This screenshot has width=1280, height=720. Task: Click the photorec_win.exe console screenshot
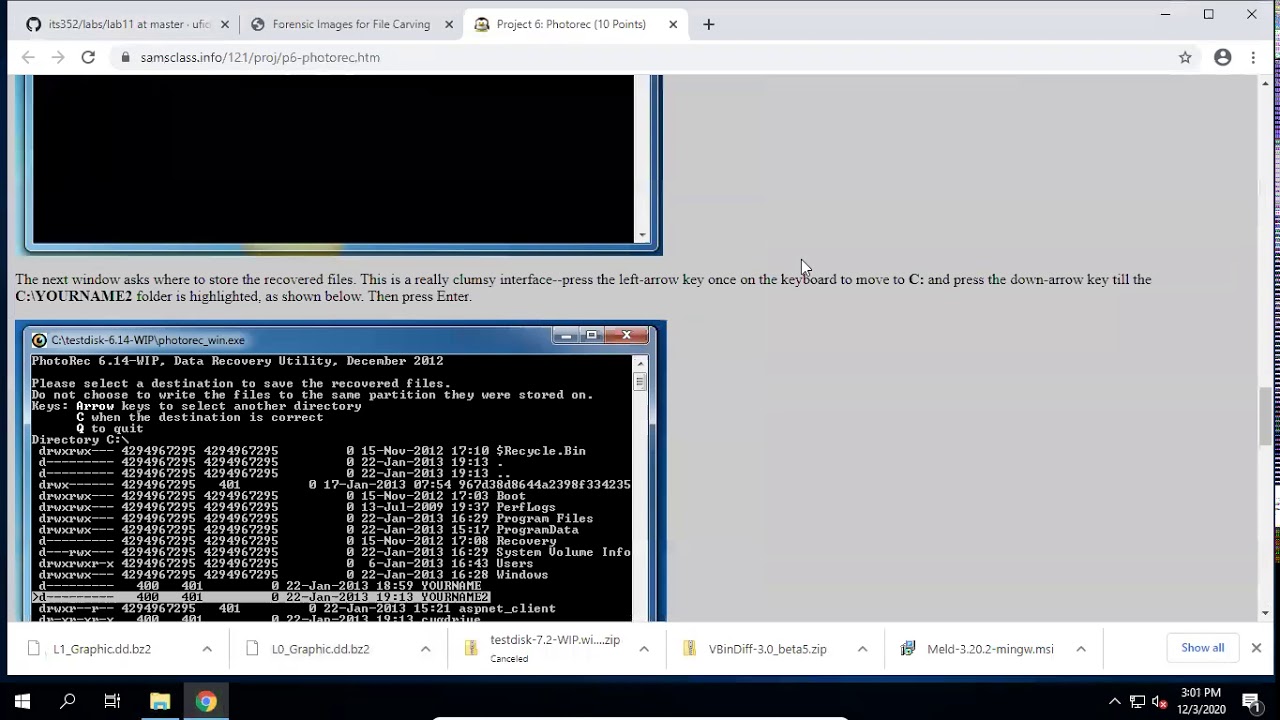tap(340, 472)
